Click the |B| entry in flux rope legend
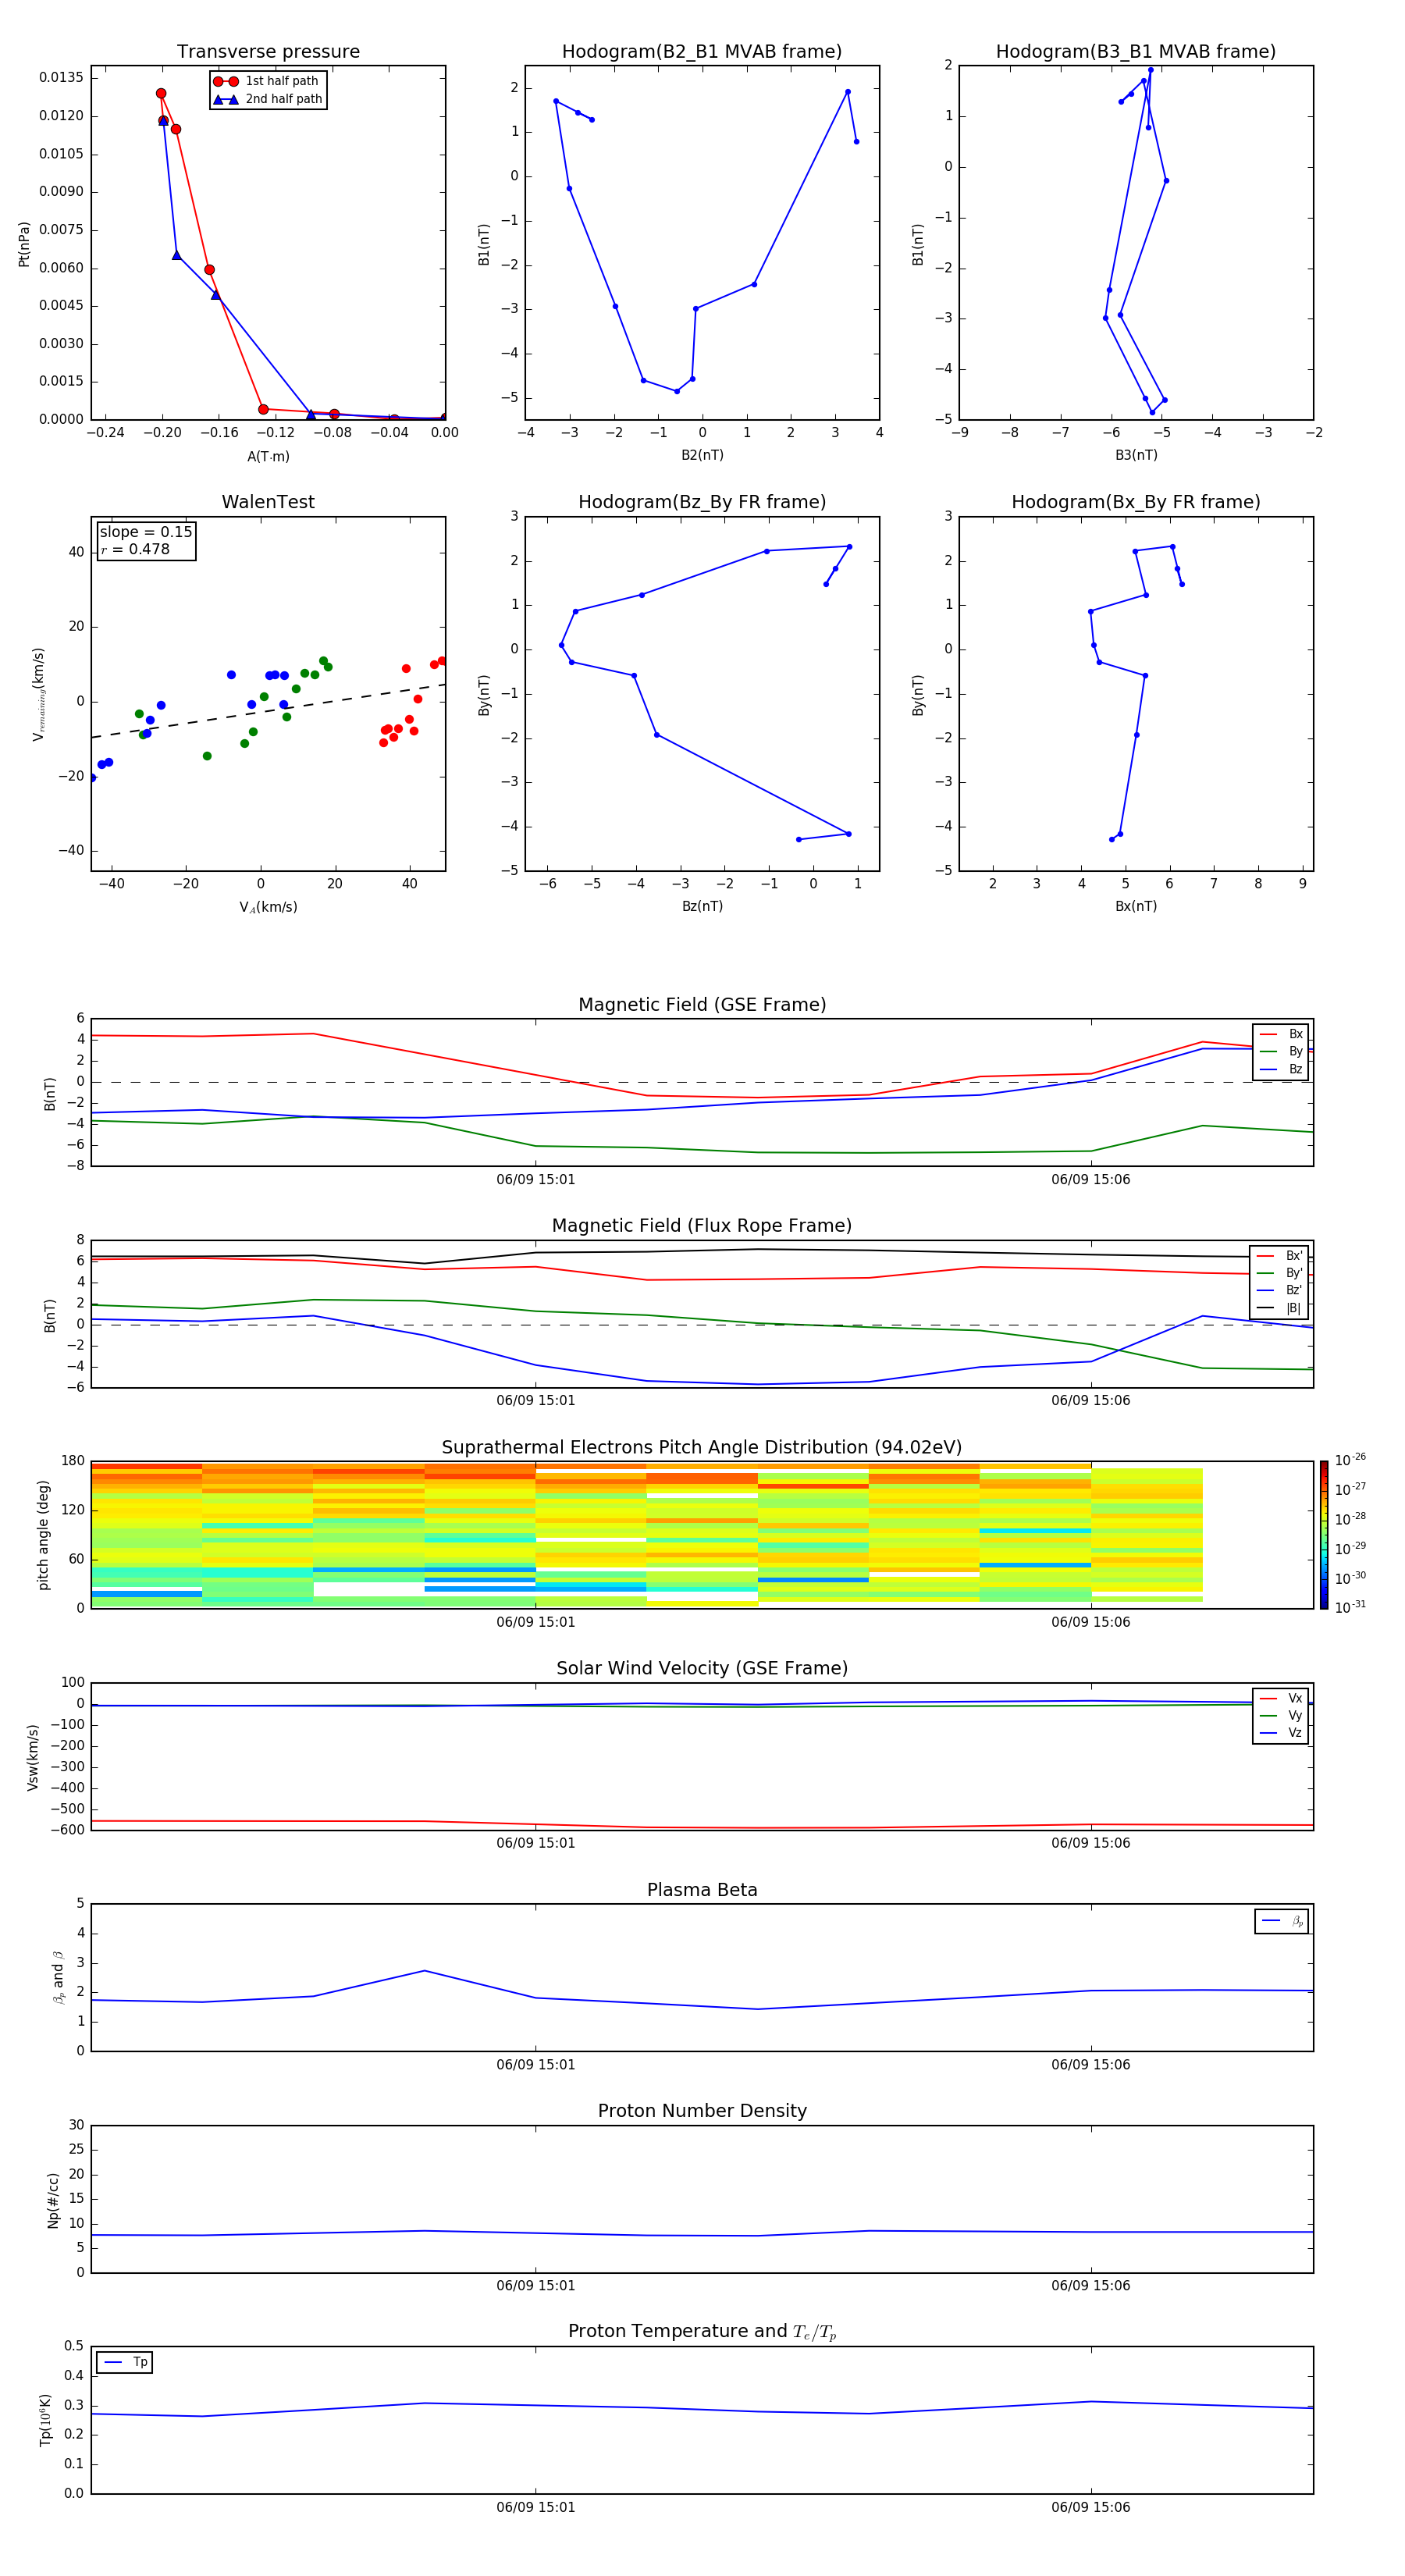The height and width of the screenshot is (2576, 1405). click(x=1280, y=1308)
